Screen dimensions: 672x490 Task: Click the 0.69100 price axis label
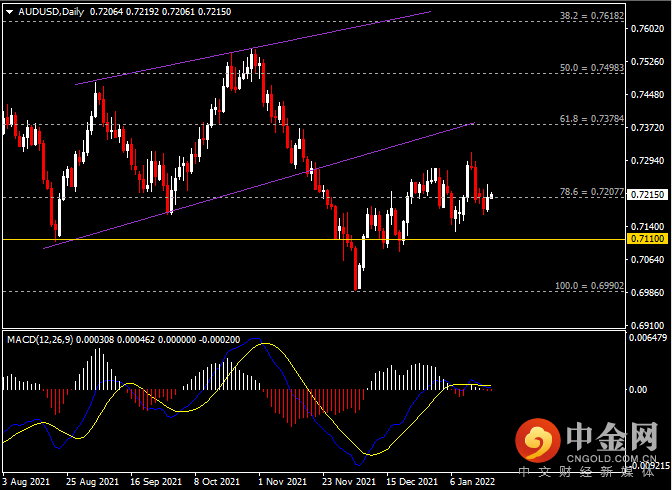[647, 325]
